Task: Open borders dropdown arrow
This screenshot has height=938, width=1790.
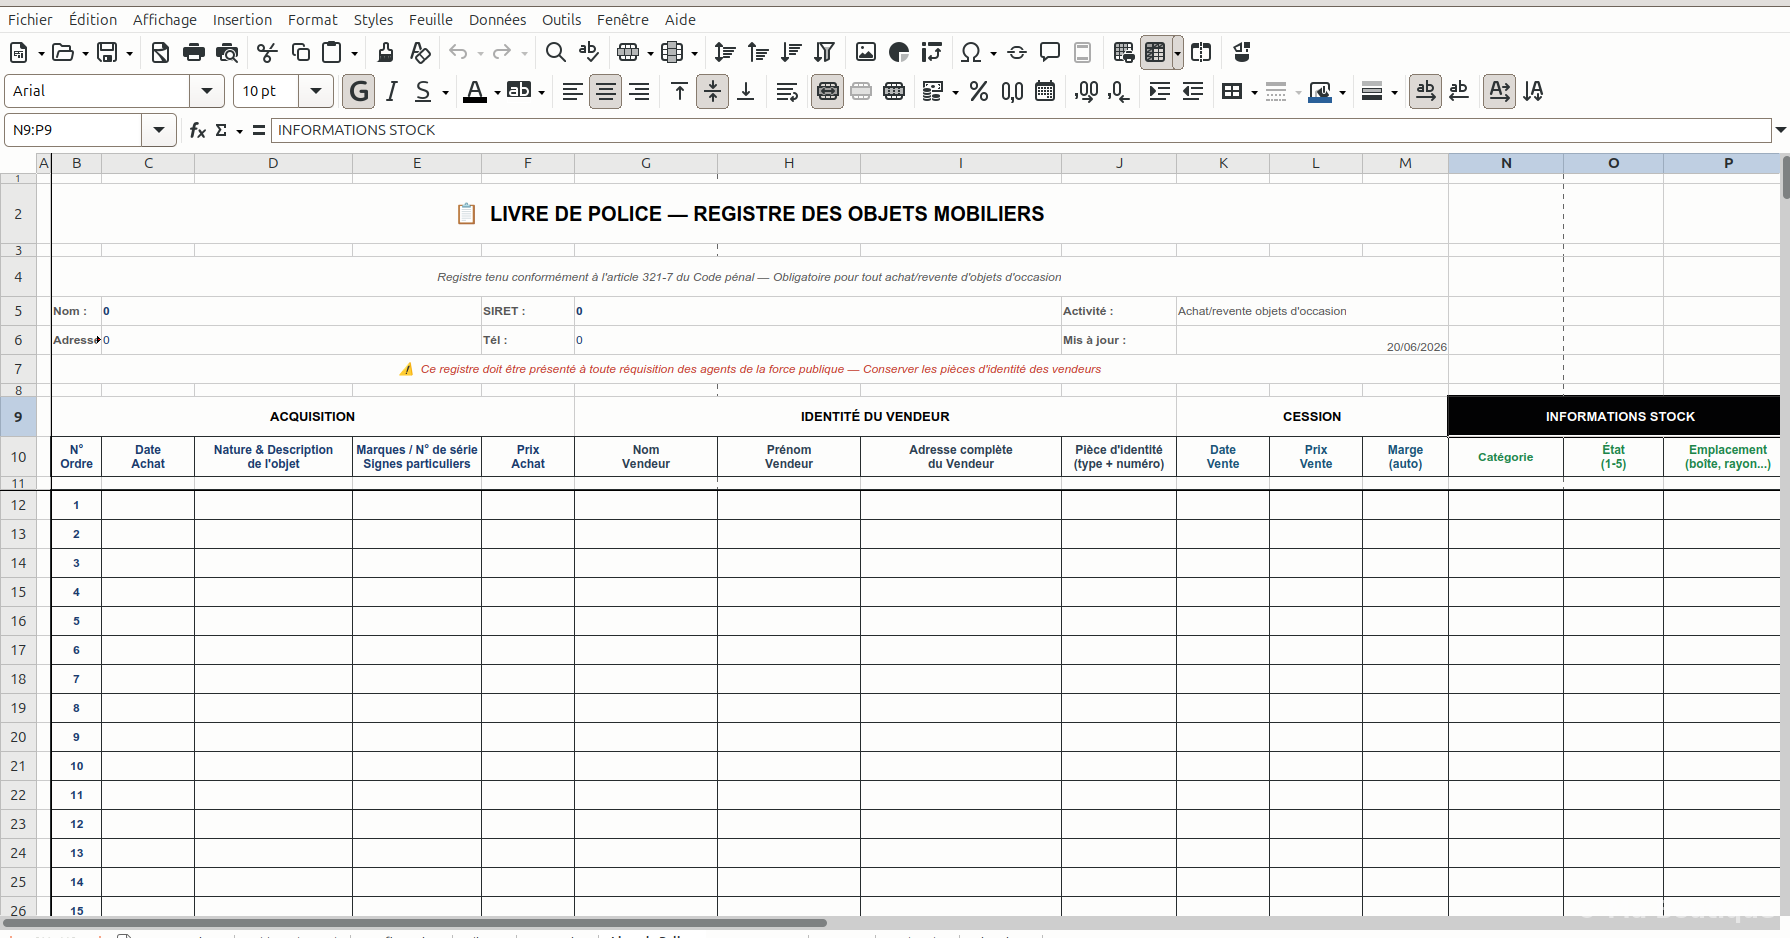Action: [1254, 92]
